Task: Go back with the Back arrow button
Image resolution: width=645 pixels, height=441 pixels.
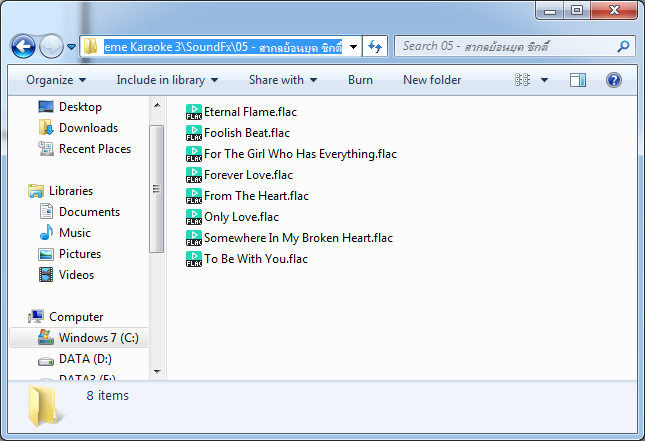Action: (x=23, y=46)
